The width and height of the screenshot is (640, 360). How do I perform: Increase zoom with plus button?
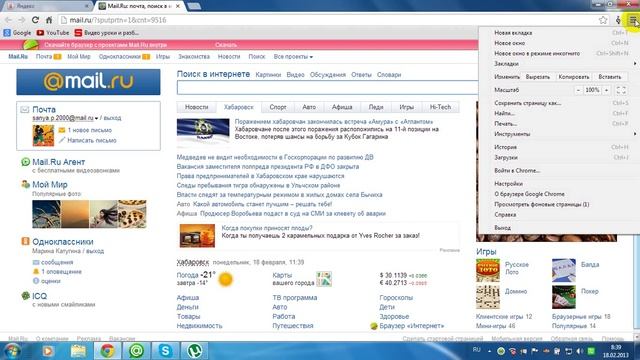(x=607, y=90)
